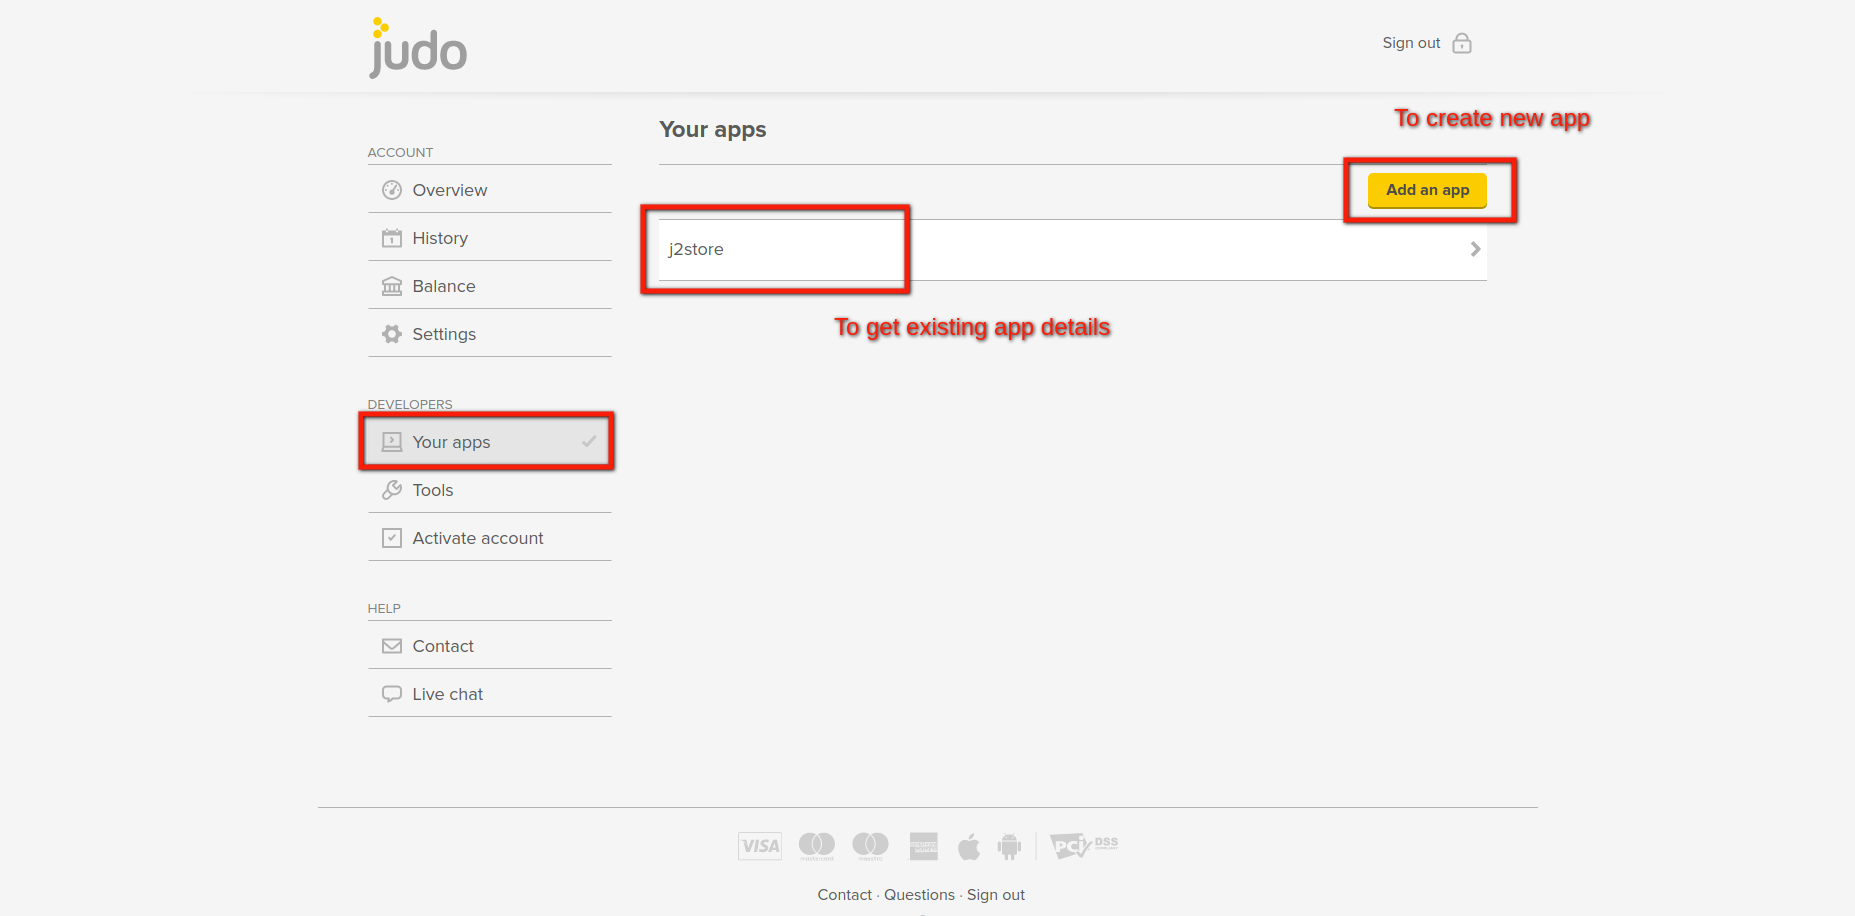1855x916 pixels.
Task: Click the Sign out link at top
Action: (x=1411, y=43)
